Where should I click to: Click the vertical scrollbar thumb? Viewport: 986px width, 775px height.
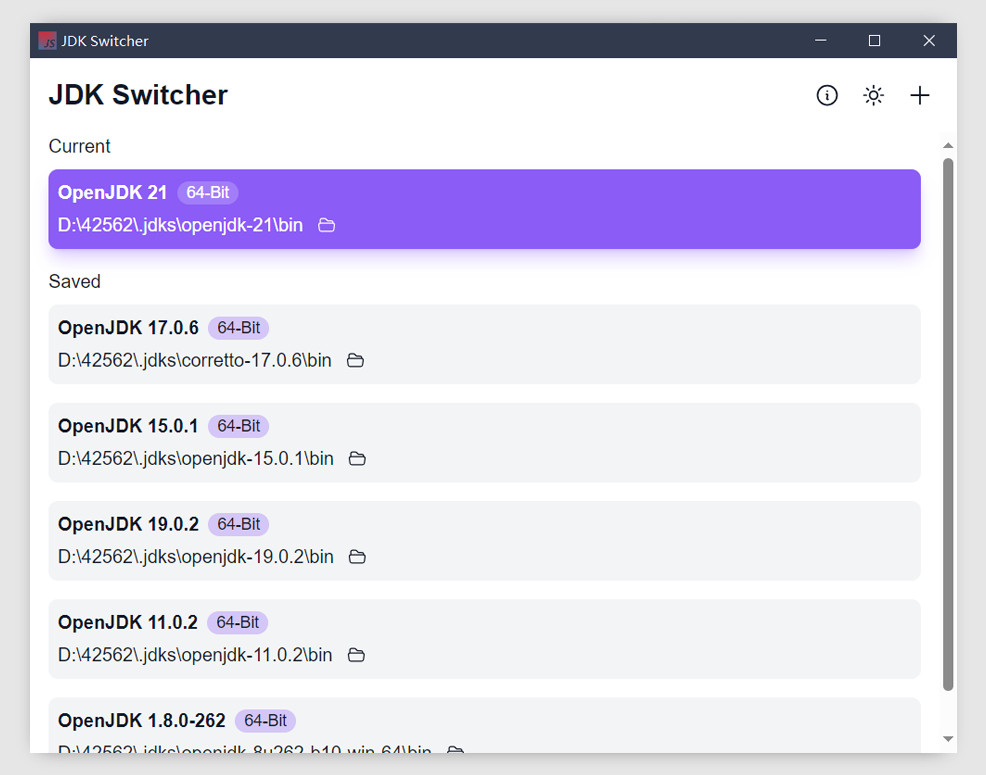tap(948, 425)
